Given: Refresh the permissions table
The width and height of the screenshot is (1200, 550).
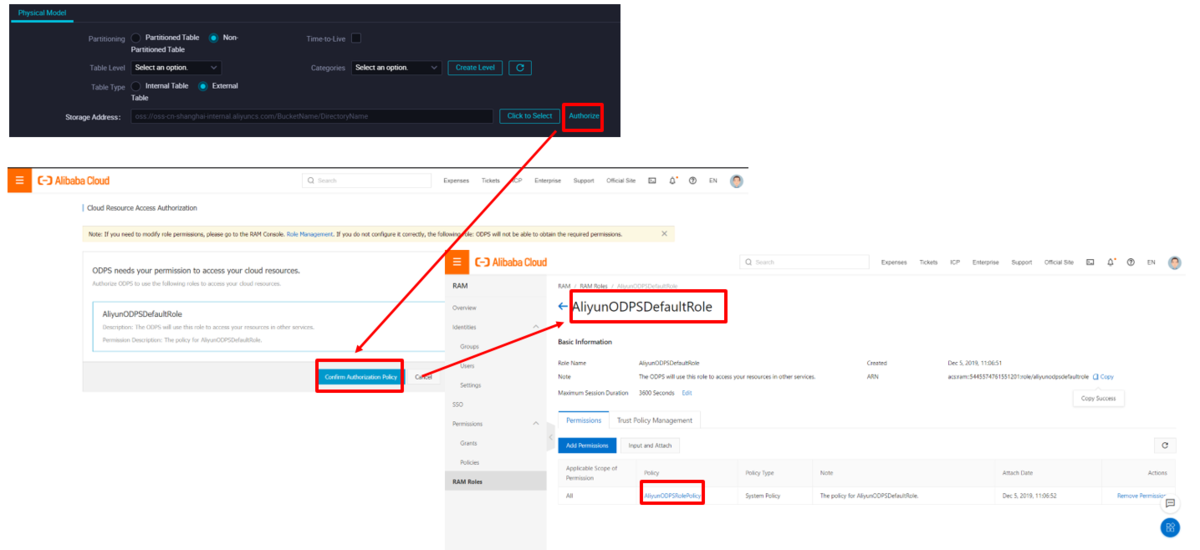Looking at the screenshot, I should tap(1165, 445).
